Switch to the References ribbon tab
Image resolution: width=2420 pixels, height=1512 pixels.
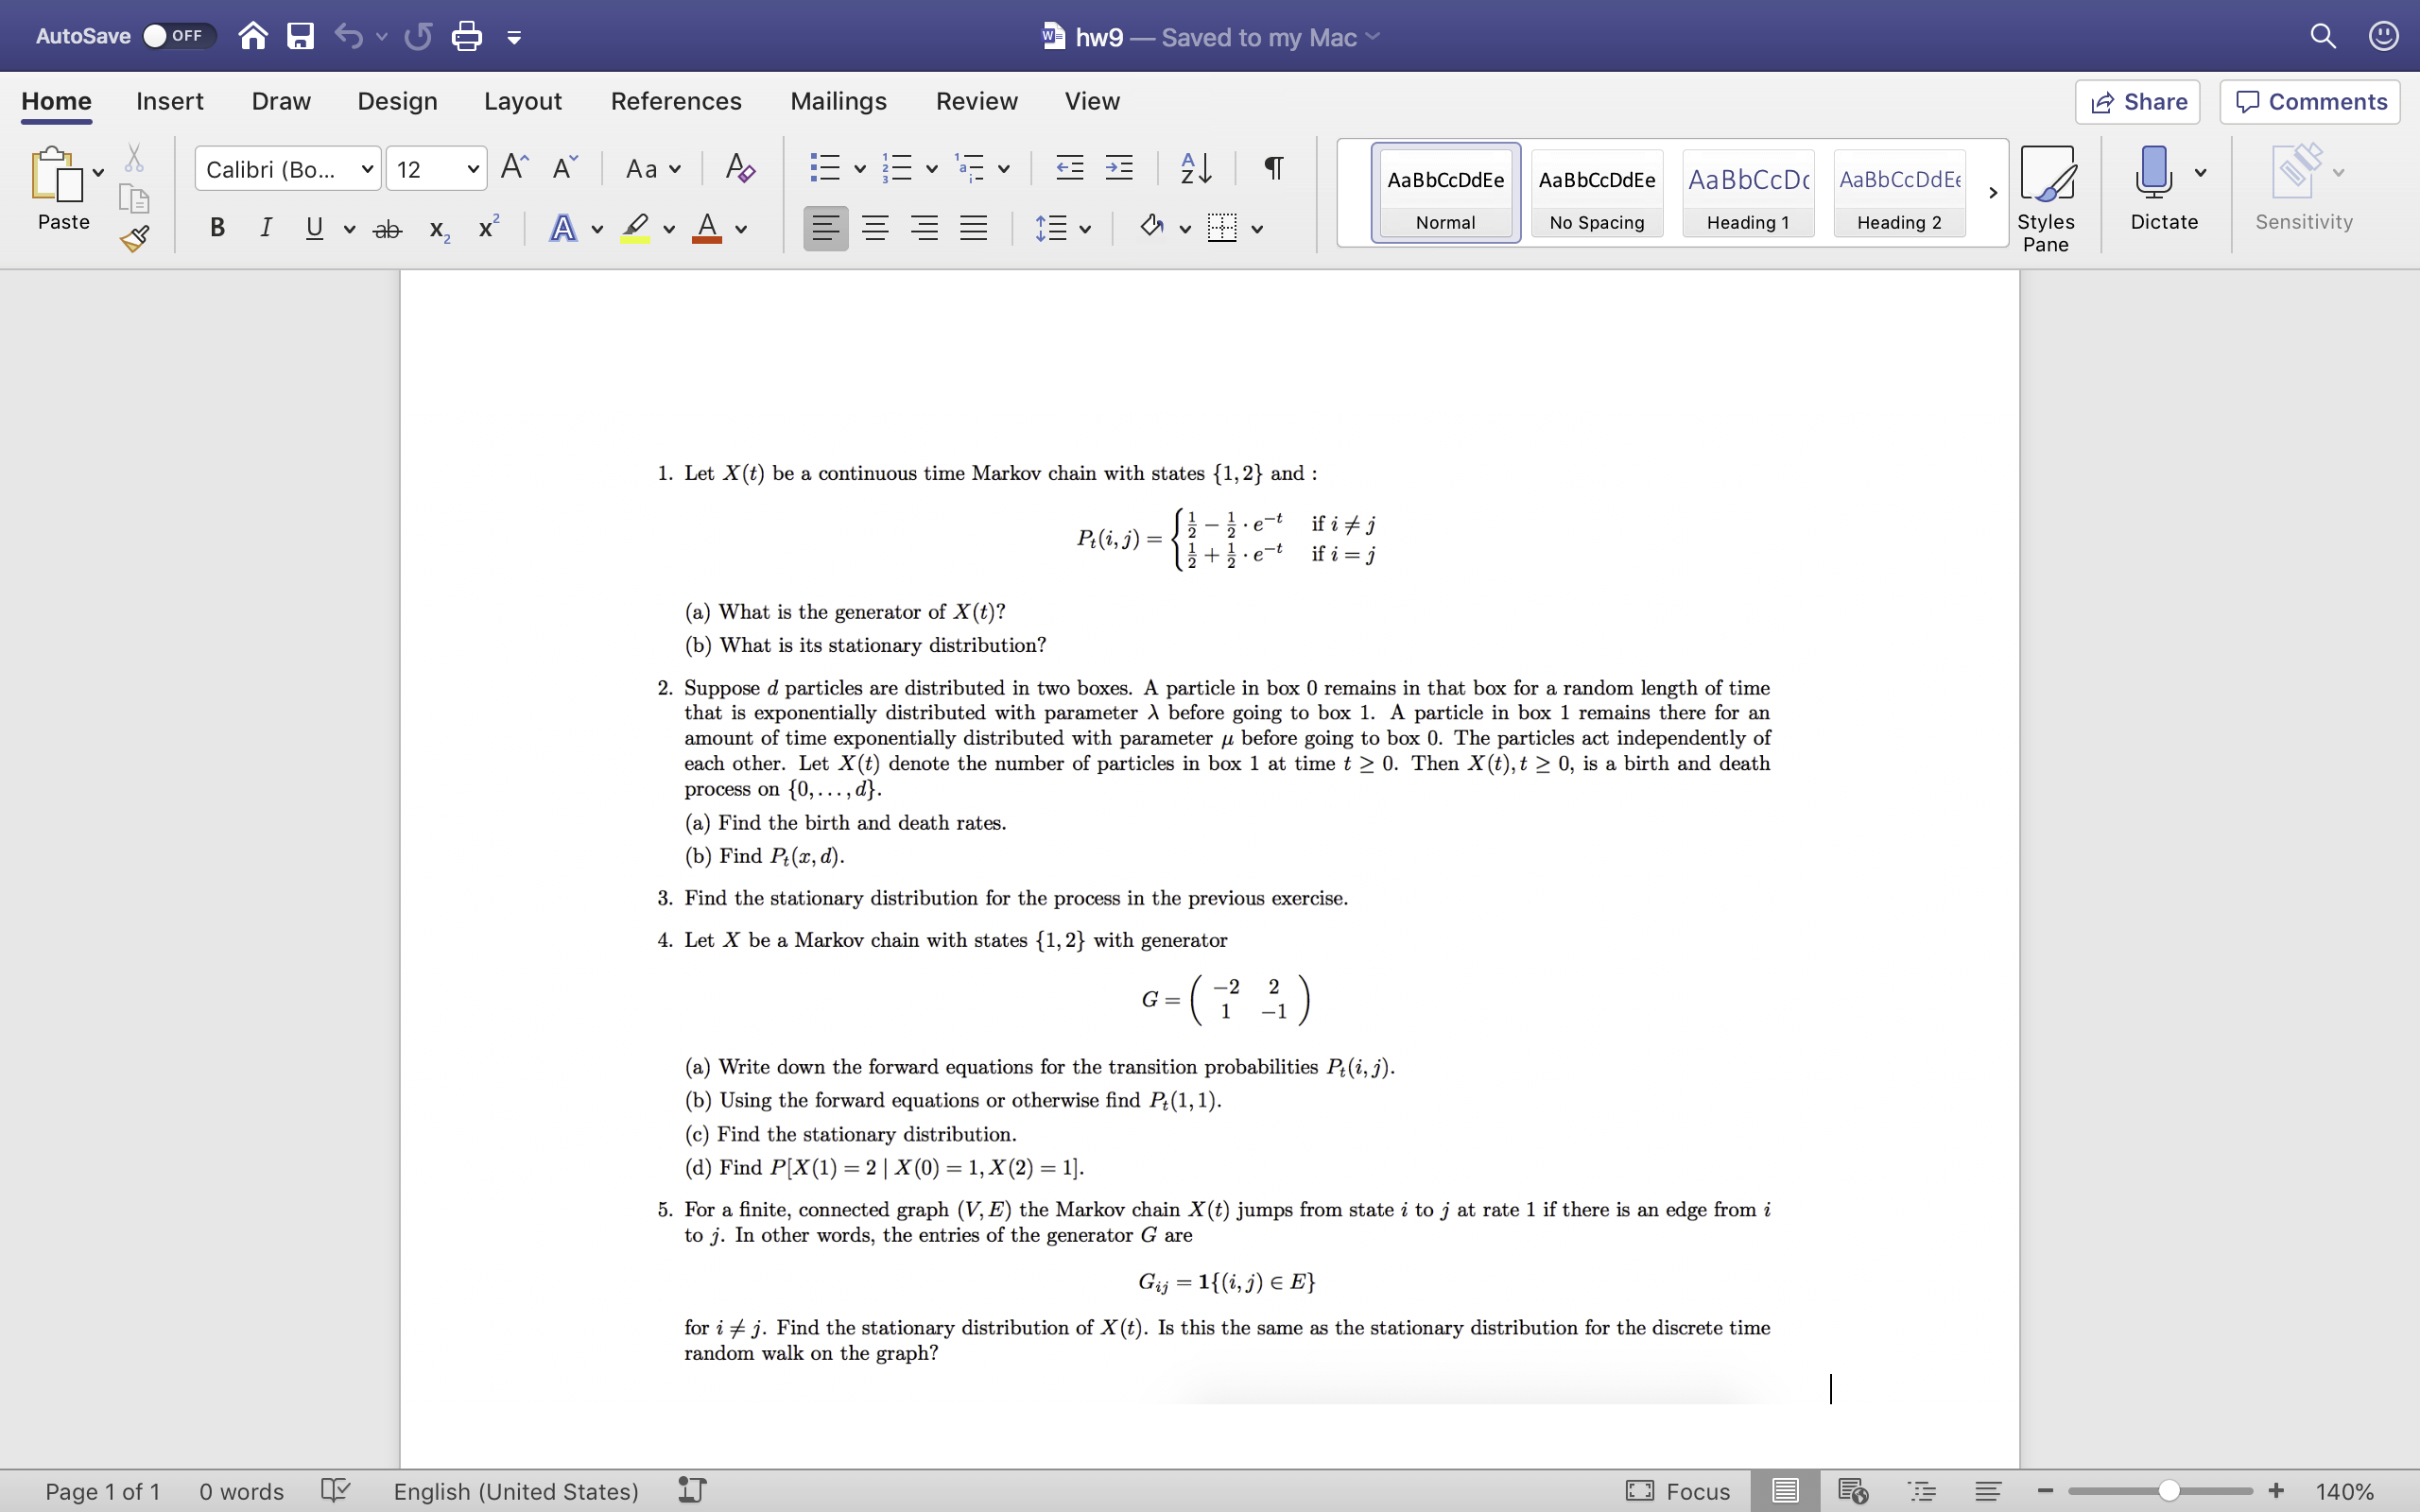coord(676,100)
